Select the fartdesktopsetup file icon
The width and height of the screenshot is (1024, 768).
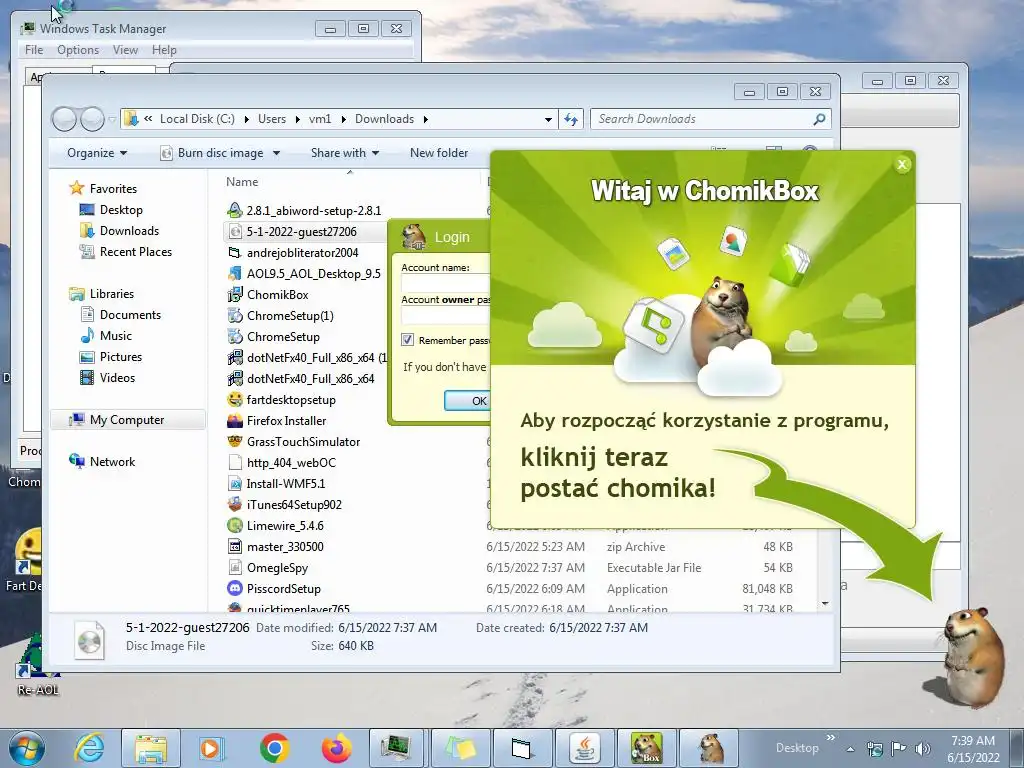click(234, 400)
